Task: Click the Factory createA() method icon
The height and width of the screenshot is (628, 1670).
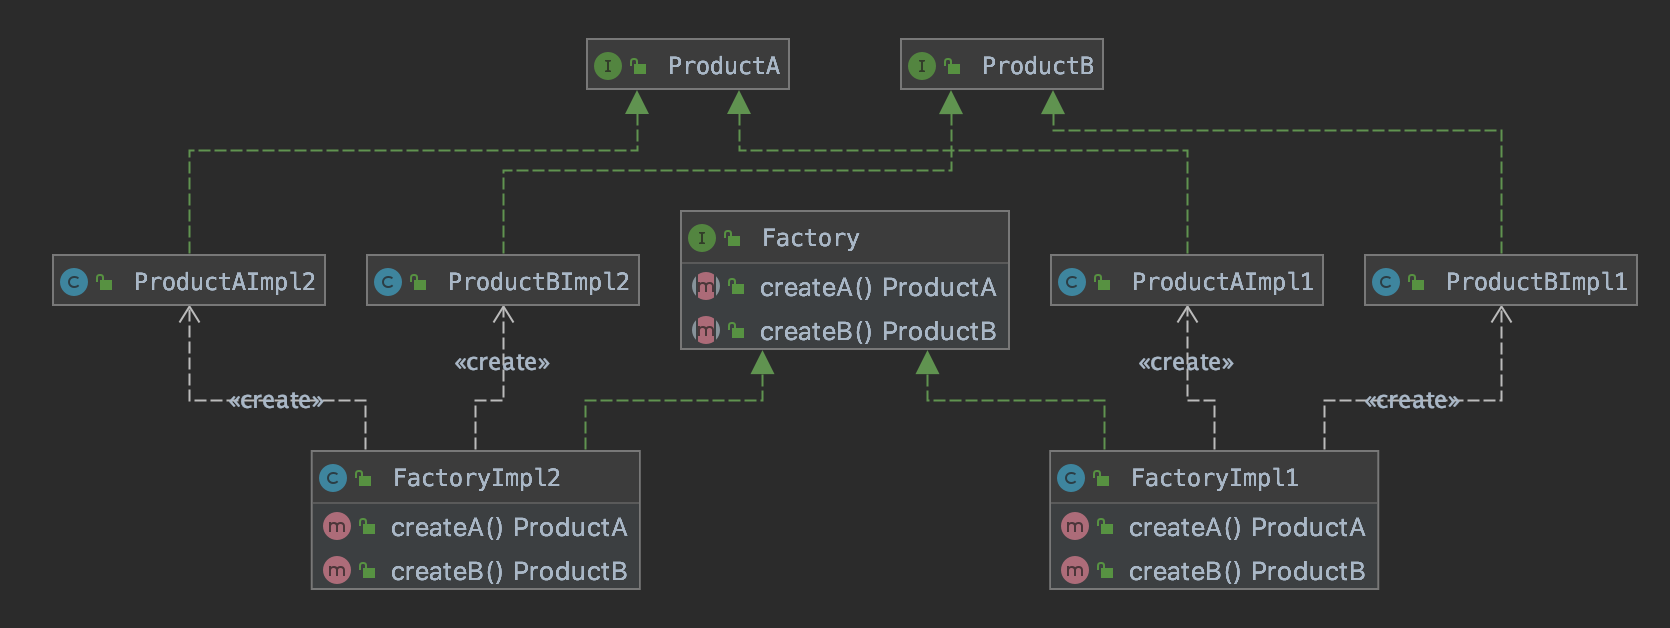Action: coord(706,287)
